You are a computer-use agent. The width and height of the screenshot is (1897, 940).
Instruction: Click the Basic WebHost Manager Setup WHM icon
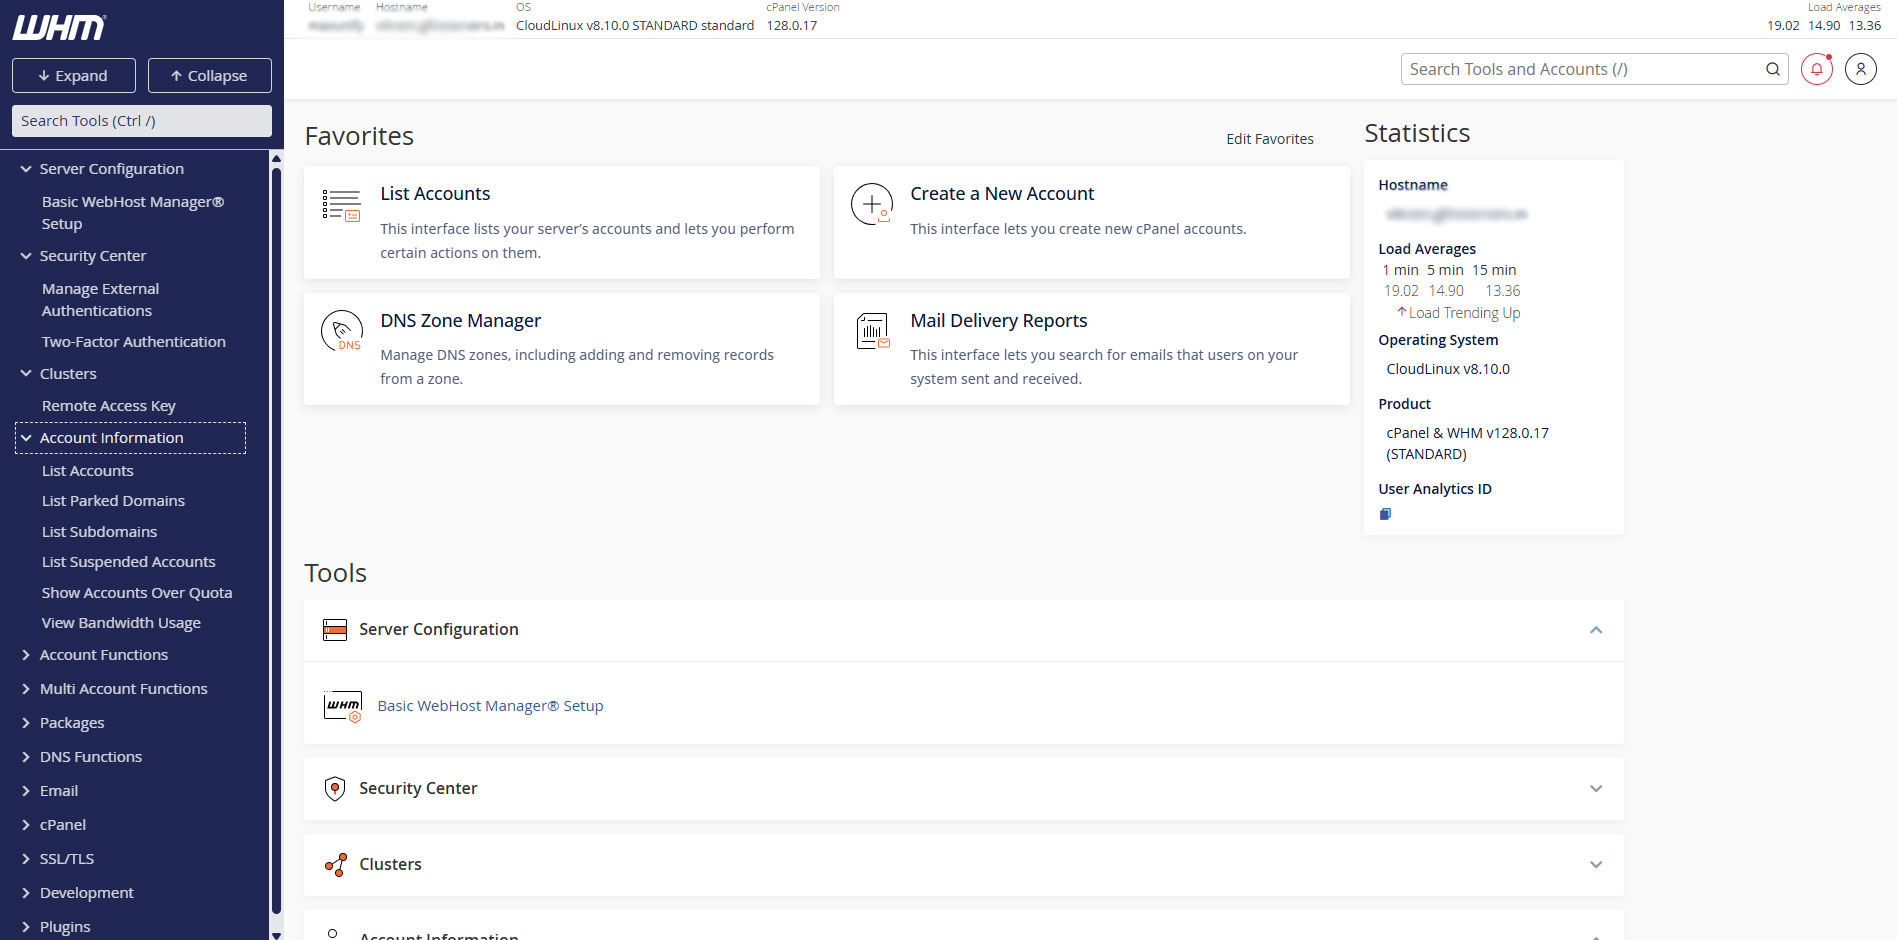click(x=343, y=706)
